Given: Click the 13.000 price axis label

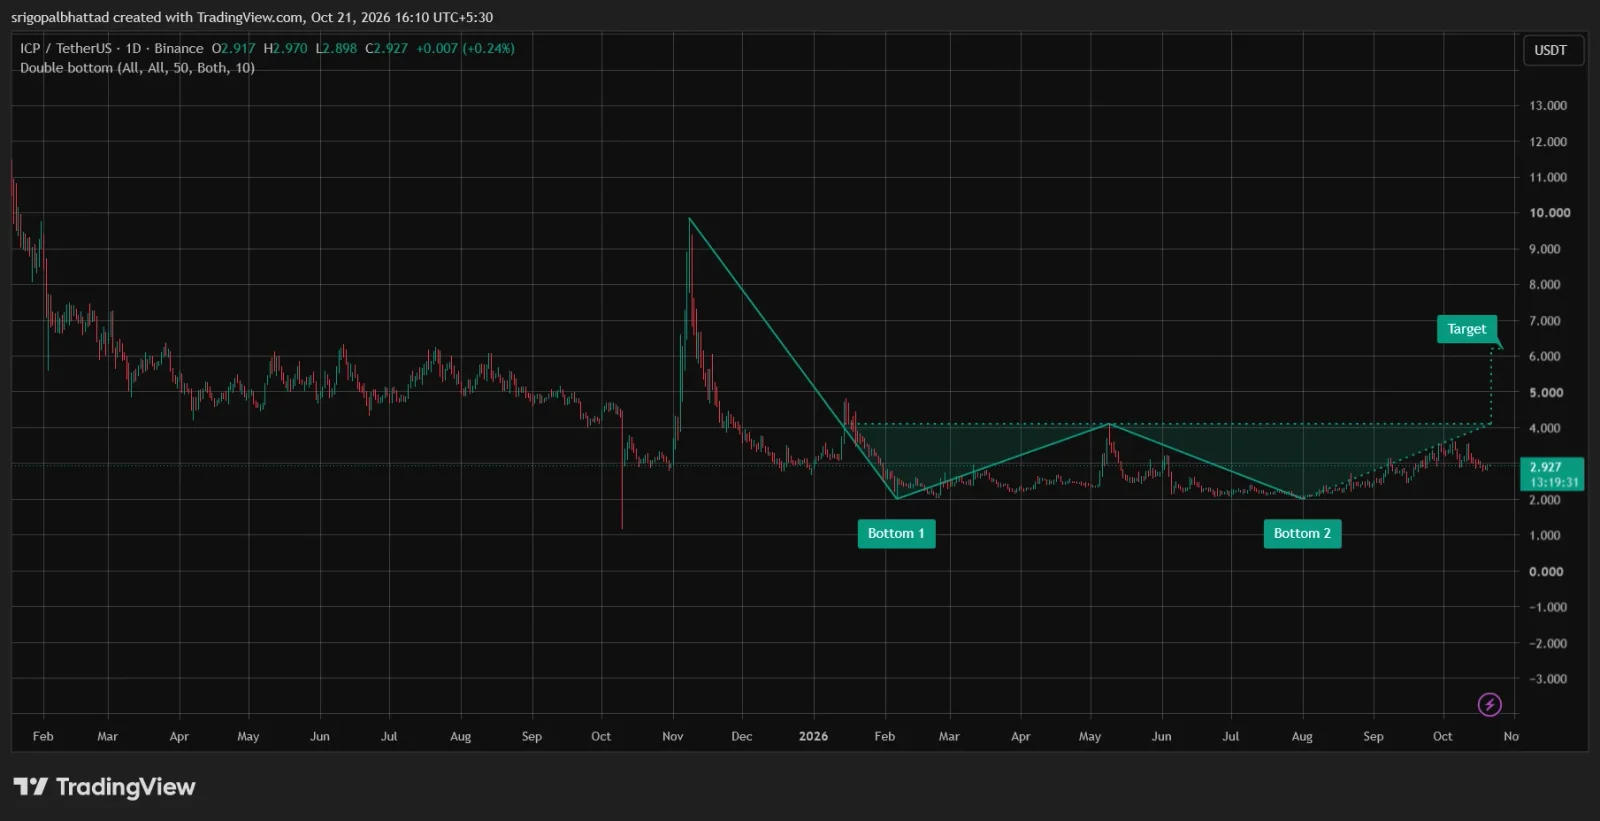Looking at the screenshot, I should [1548, 105].
